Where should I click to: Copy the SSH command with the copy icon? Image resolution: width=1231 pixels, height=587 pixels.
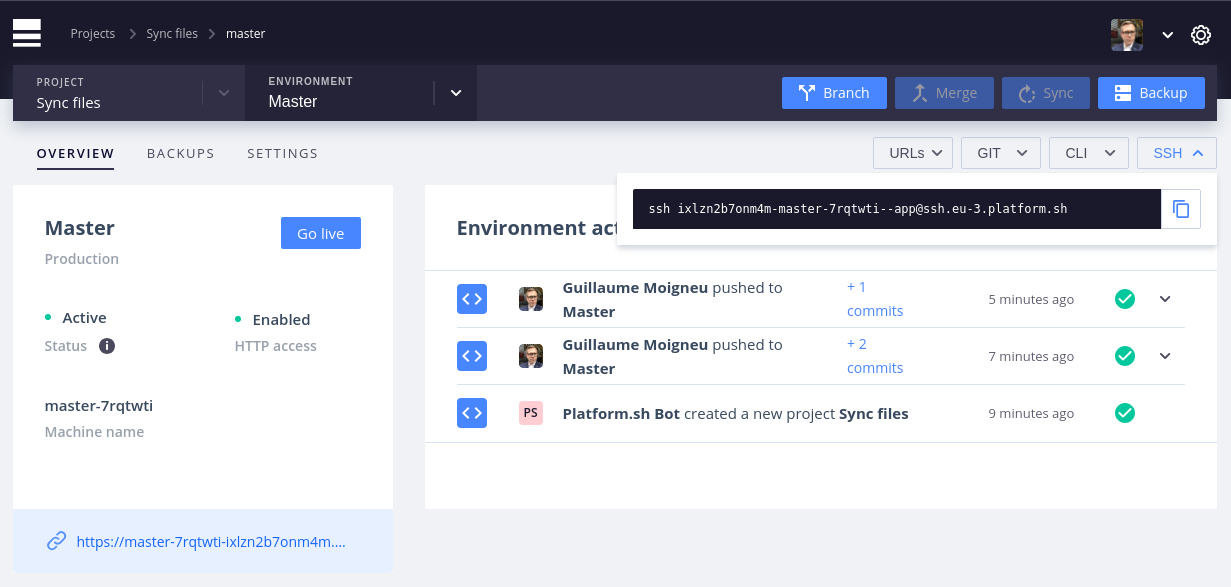1181,209
